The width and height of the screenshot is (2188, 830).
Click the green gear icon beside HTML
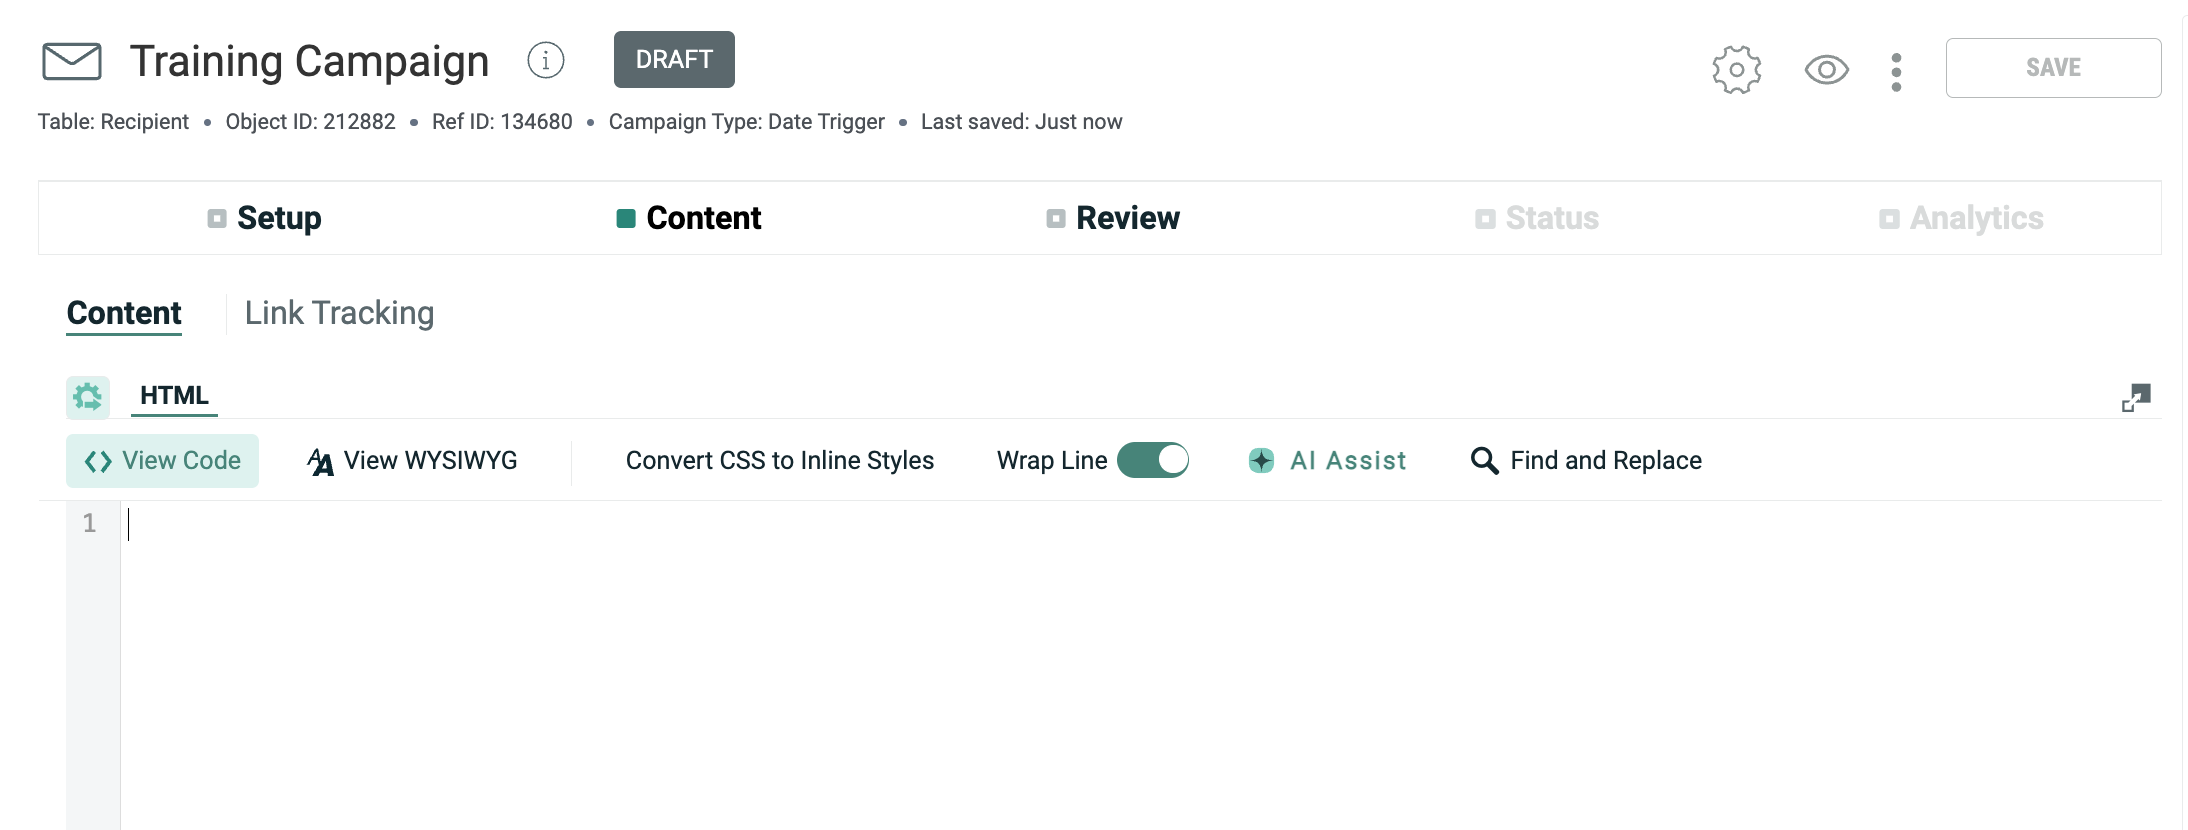tap(88, 397)
